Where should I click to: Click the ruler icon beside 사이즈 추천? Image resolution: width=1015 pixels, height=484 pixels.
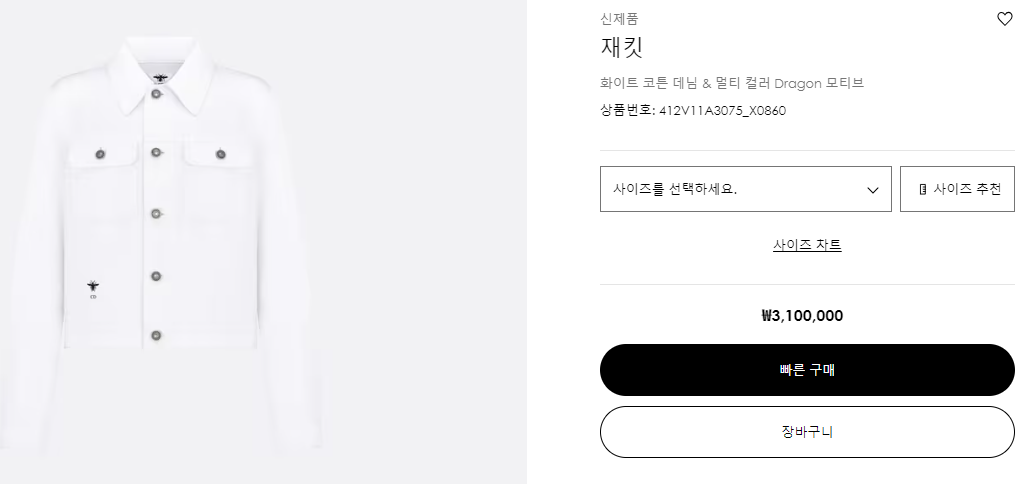click(x=922, y=189)
